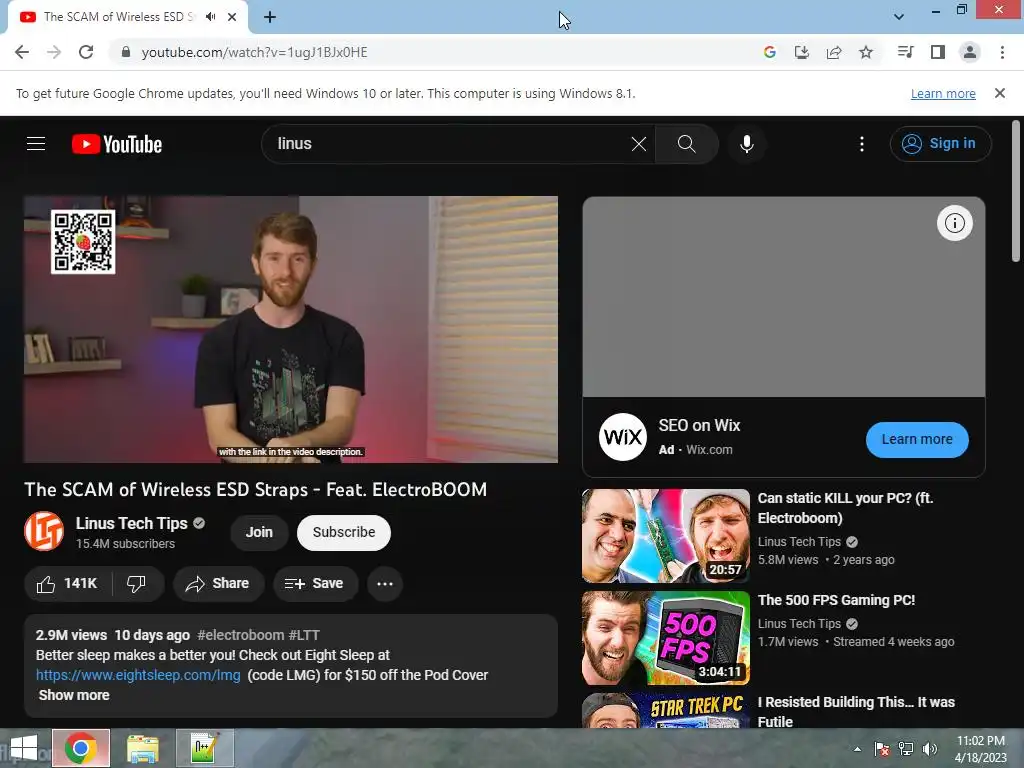Click the browser forward arrow

coord(54,52)
